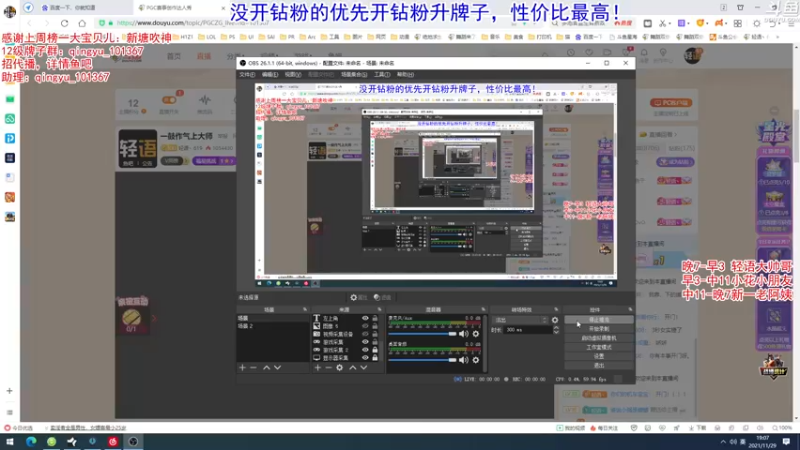Pop out the controls dock panel
This screenshot has height=450, width=800.
point(630,310)
